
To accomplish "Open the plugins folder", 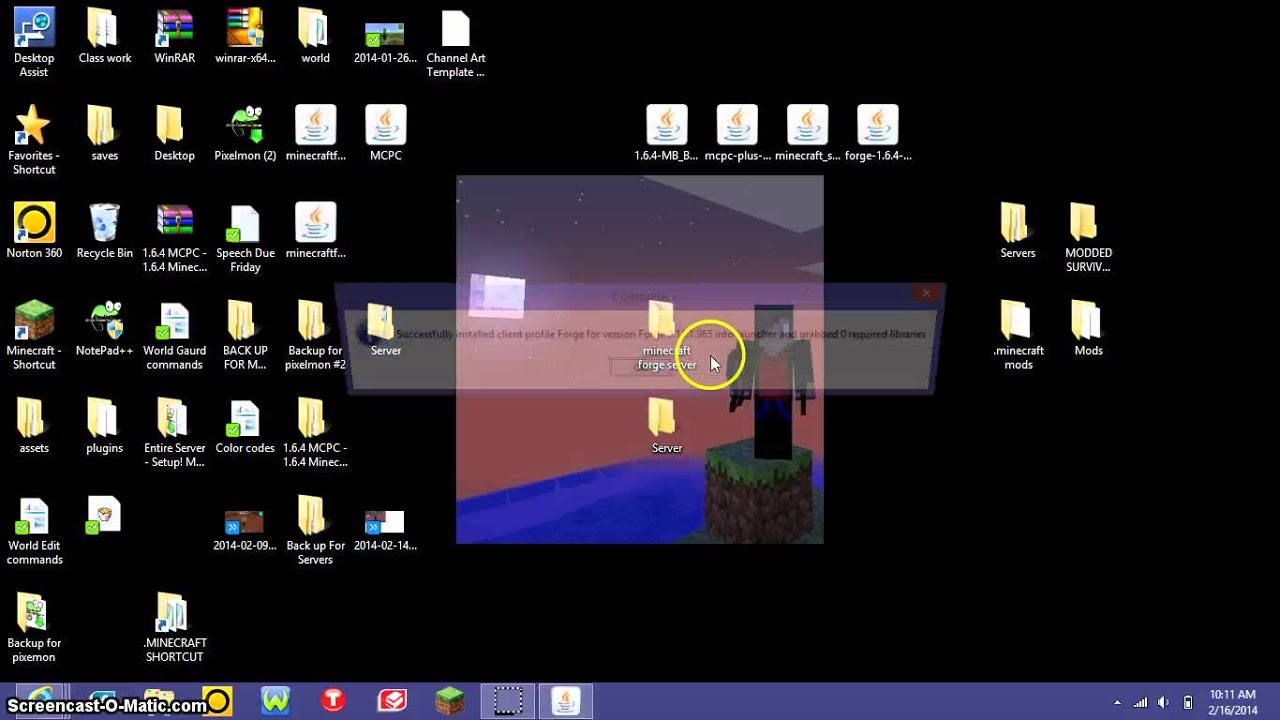I will click(105, 426).
